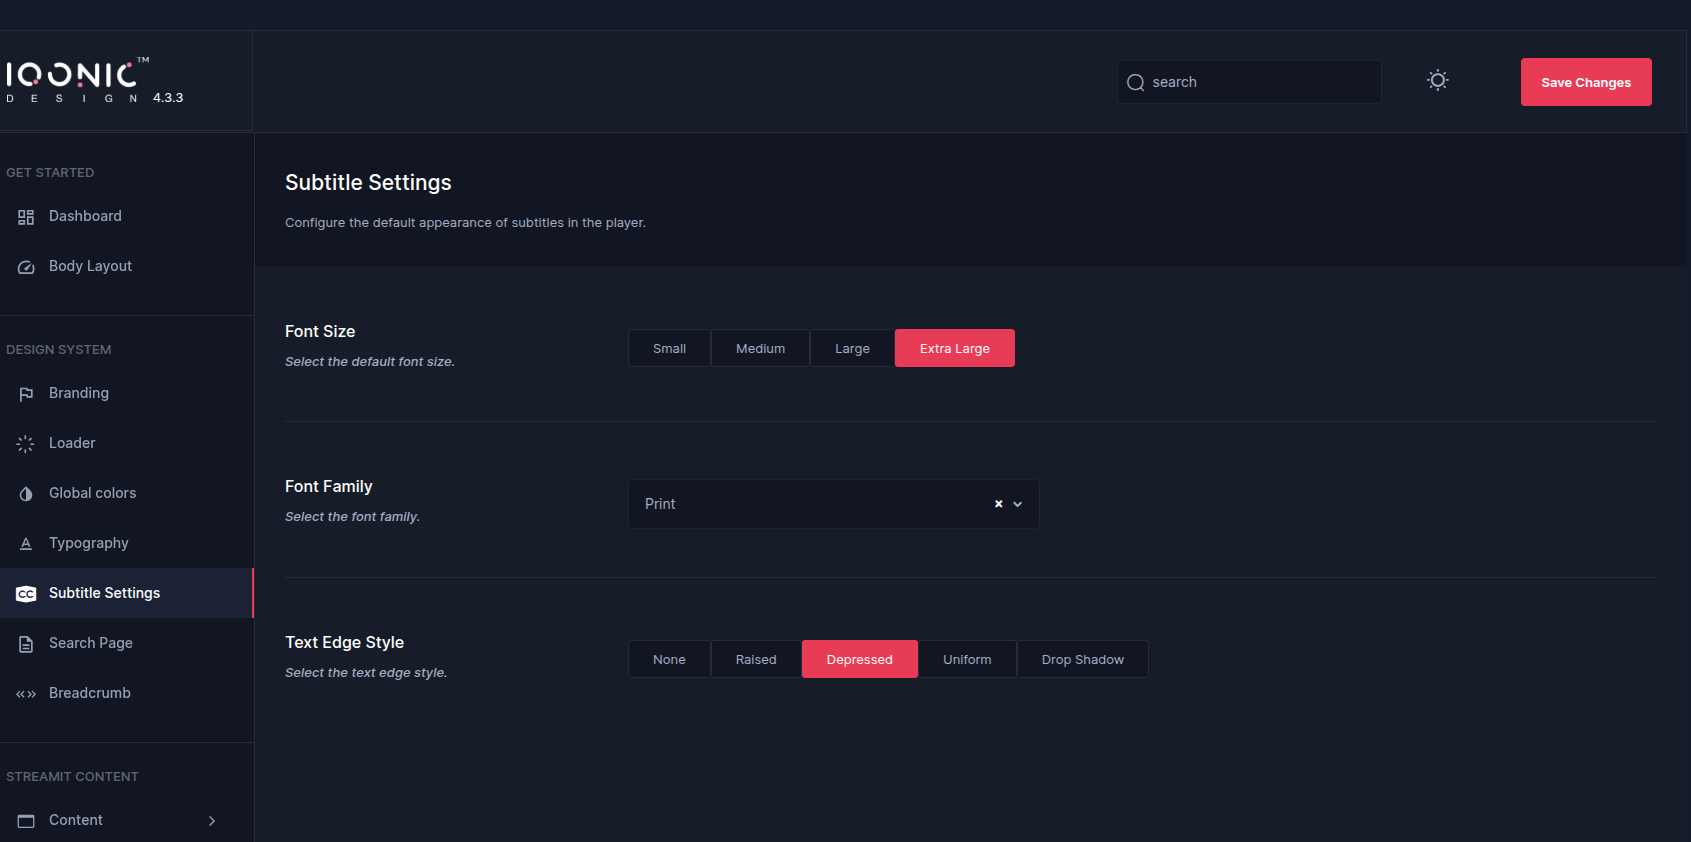
Task: Clear the Print font family selection
Action: pos(998,505)
